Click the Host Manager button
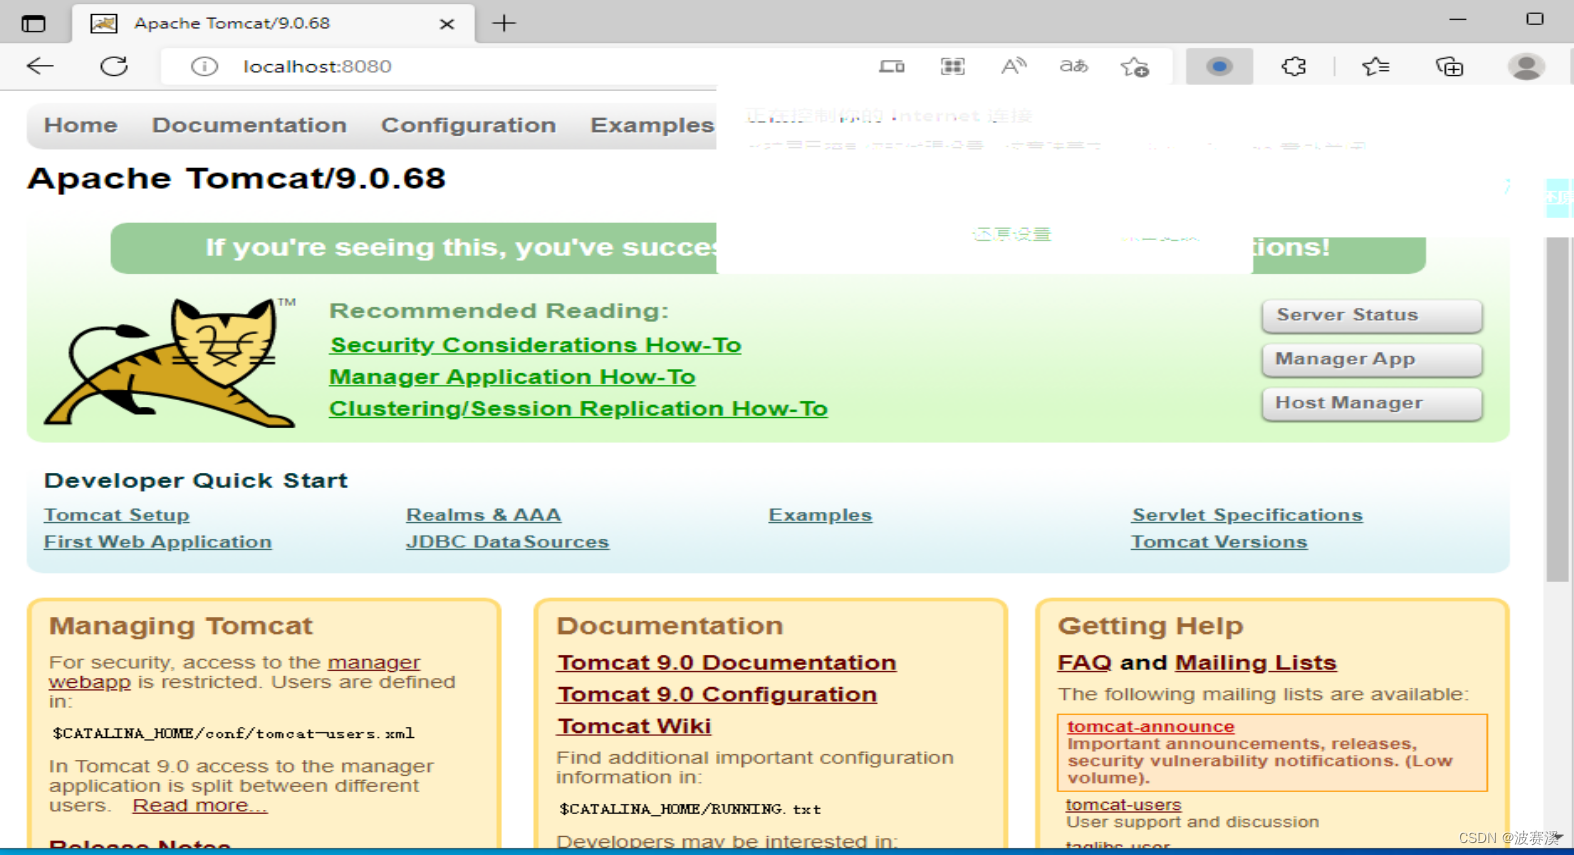The width and height of the screenshot is (1574, 855). pos(1371,403)
